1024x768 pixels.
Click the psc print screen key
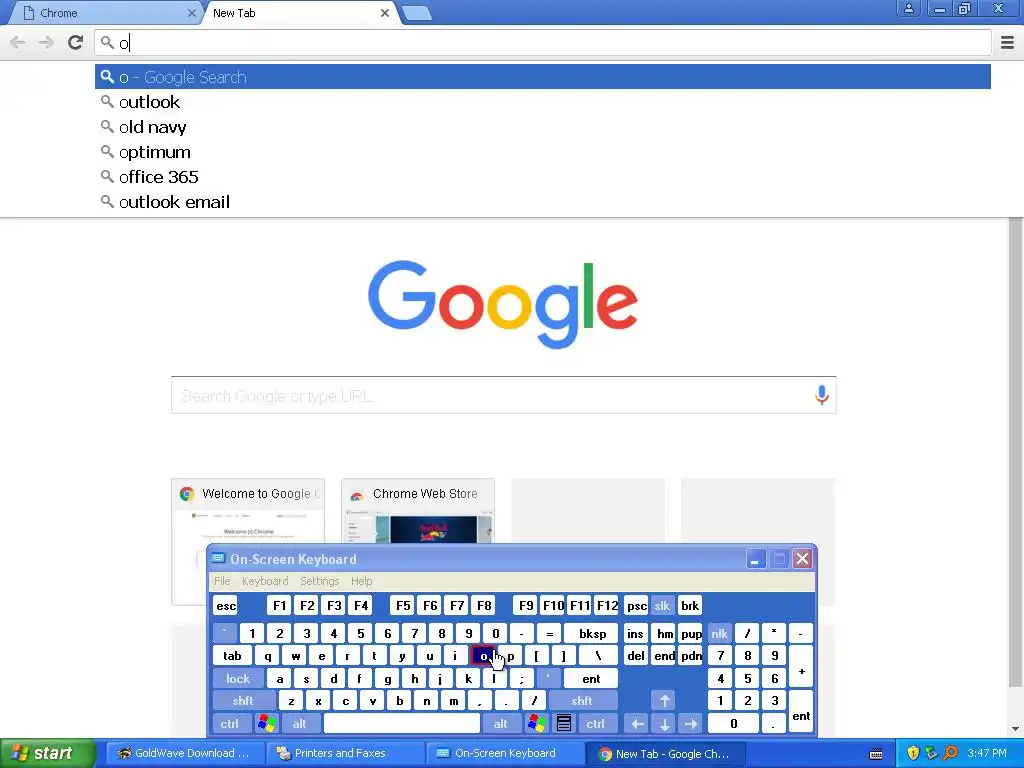click(x=637, y=605)
